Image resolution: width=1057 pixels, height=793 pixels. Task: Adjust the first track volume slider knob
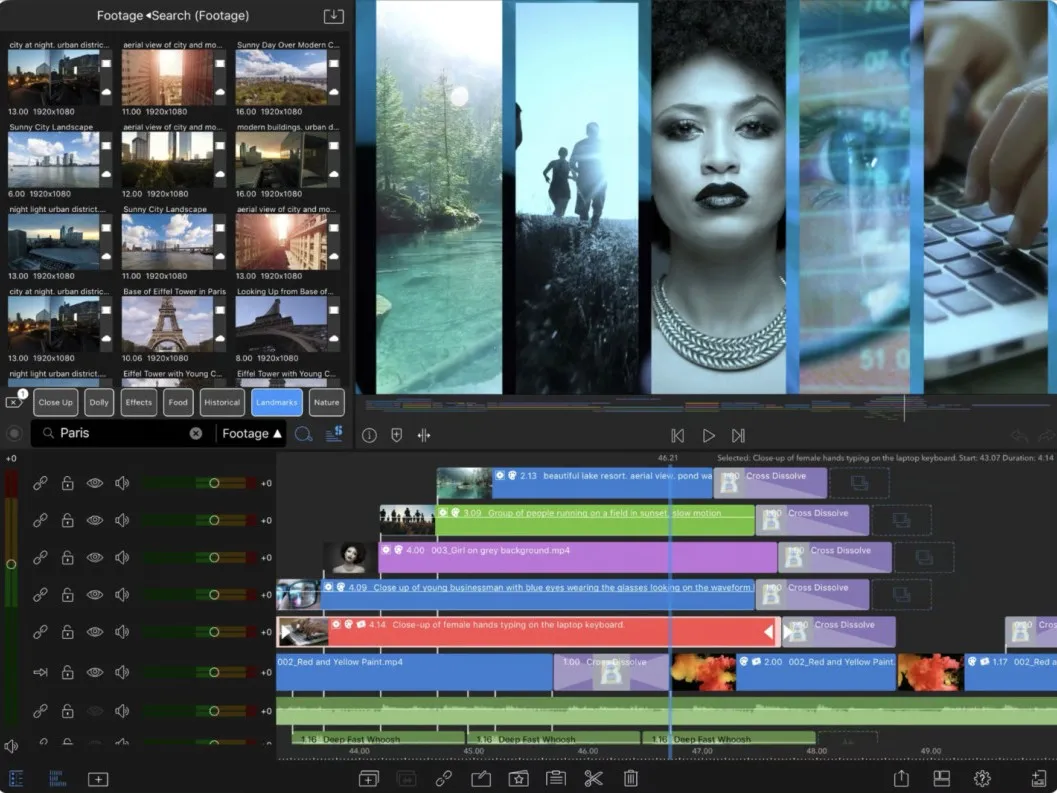[x=214, y=483]
